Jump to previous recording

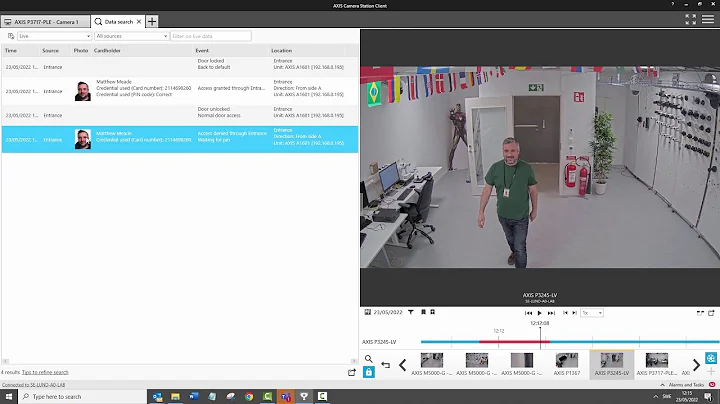coord(529,313)
